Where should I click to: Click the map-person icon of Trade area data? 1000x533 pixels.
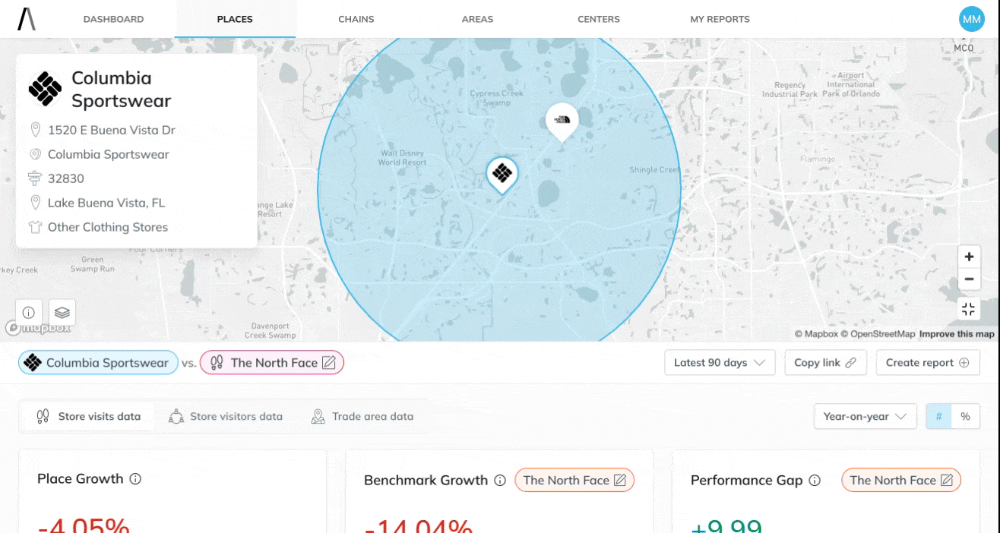(x=318, y=416)
